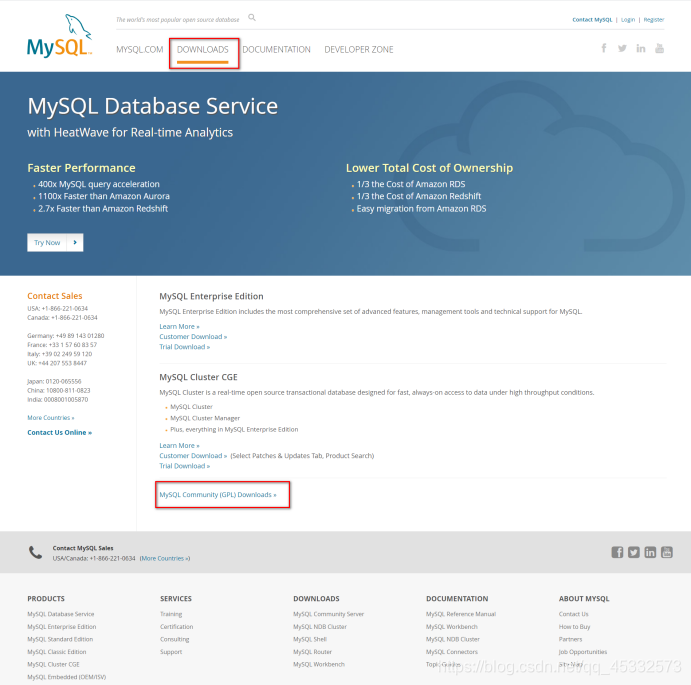Open footer How to Buy link
Viewport: 691px width, 685px height.
coord(574,626)
